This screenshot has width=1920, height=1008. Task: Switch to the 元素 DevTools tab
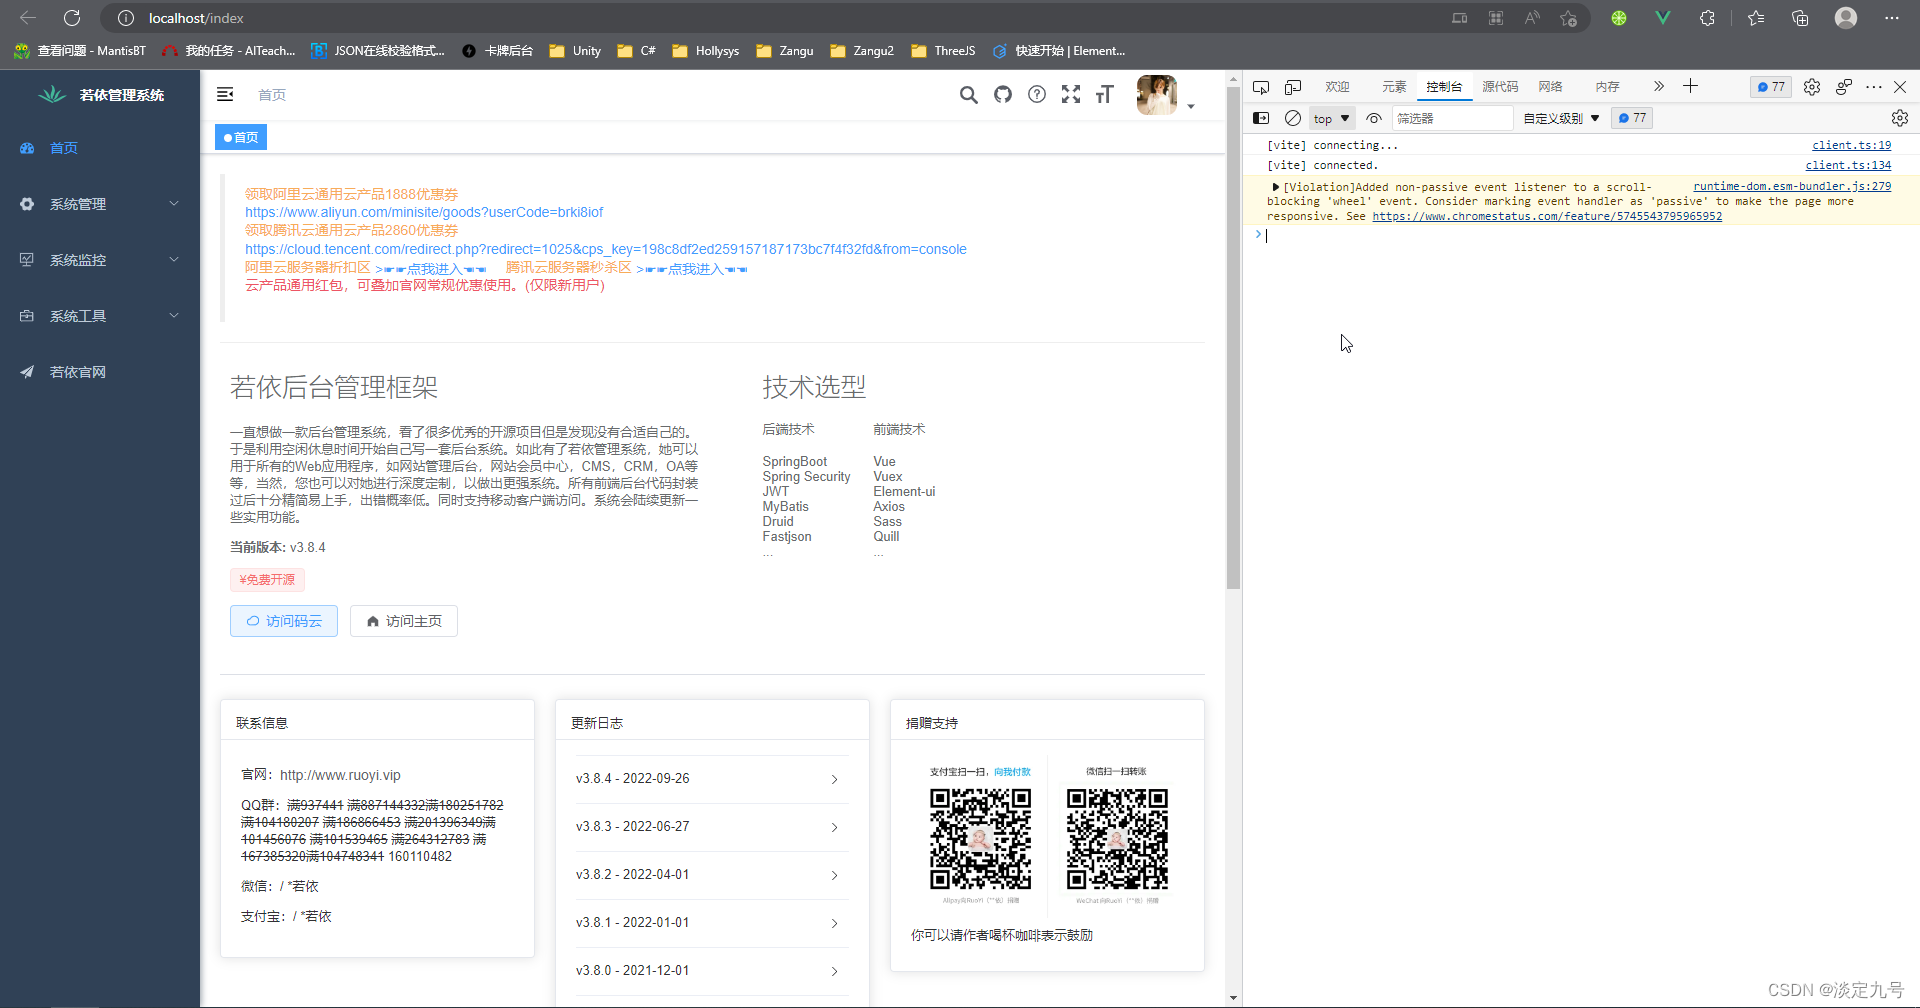point(1394,87)
